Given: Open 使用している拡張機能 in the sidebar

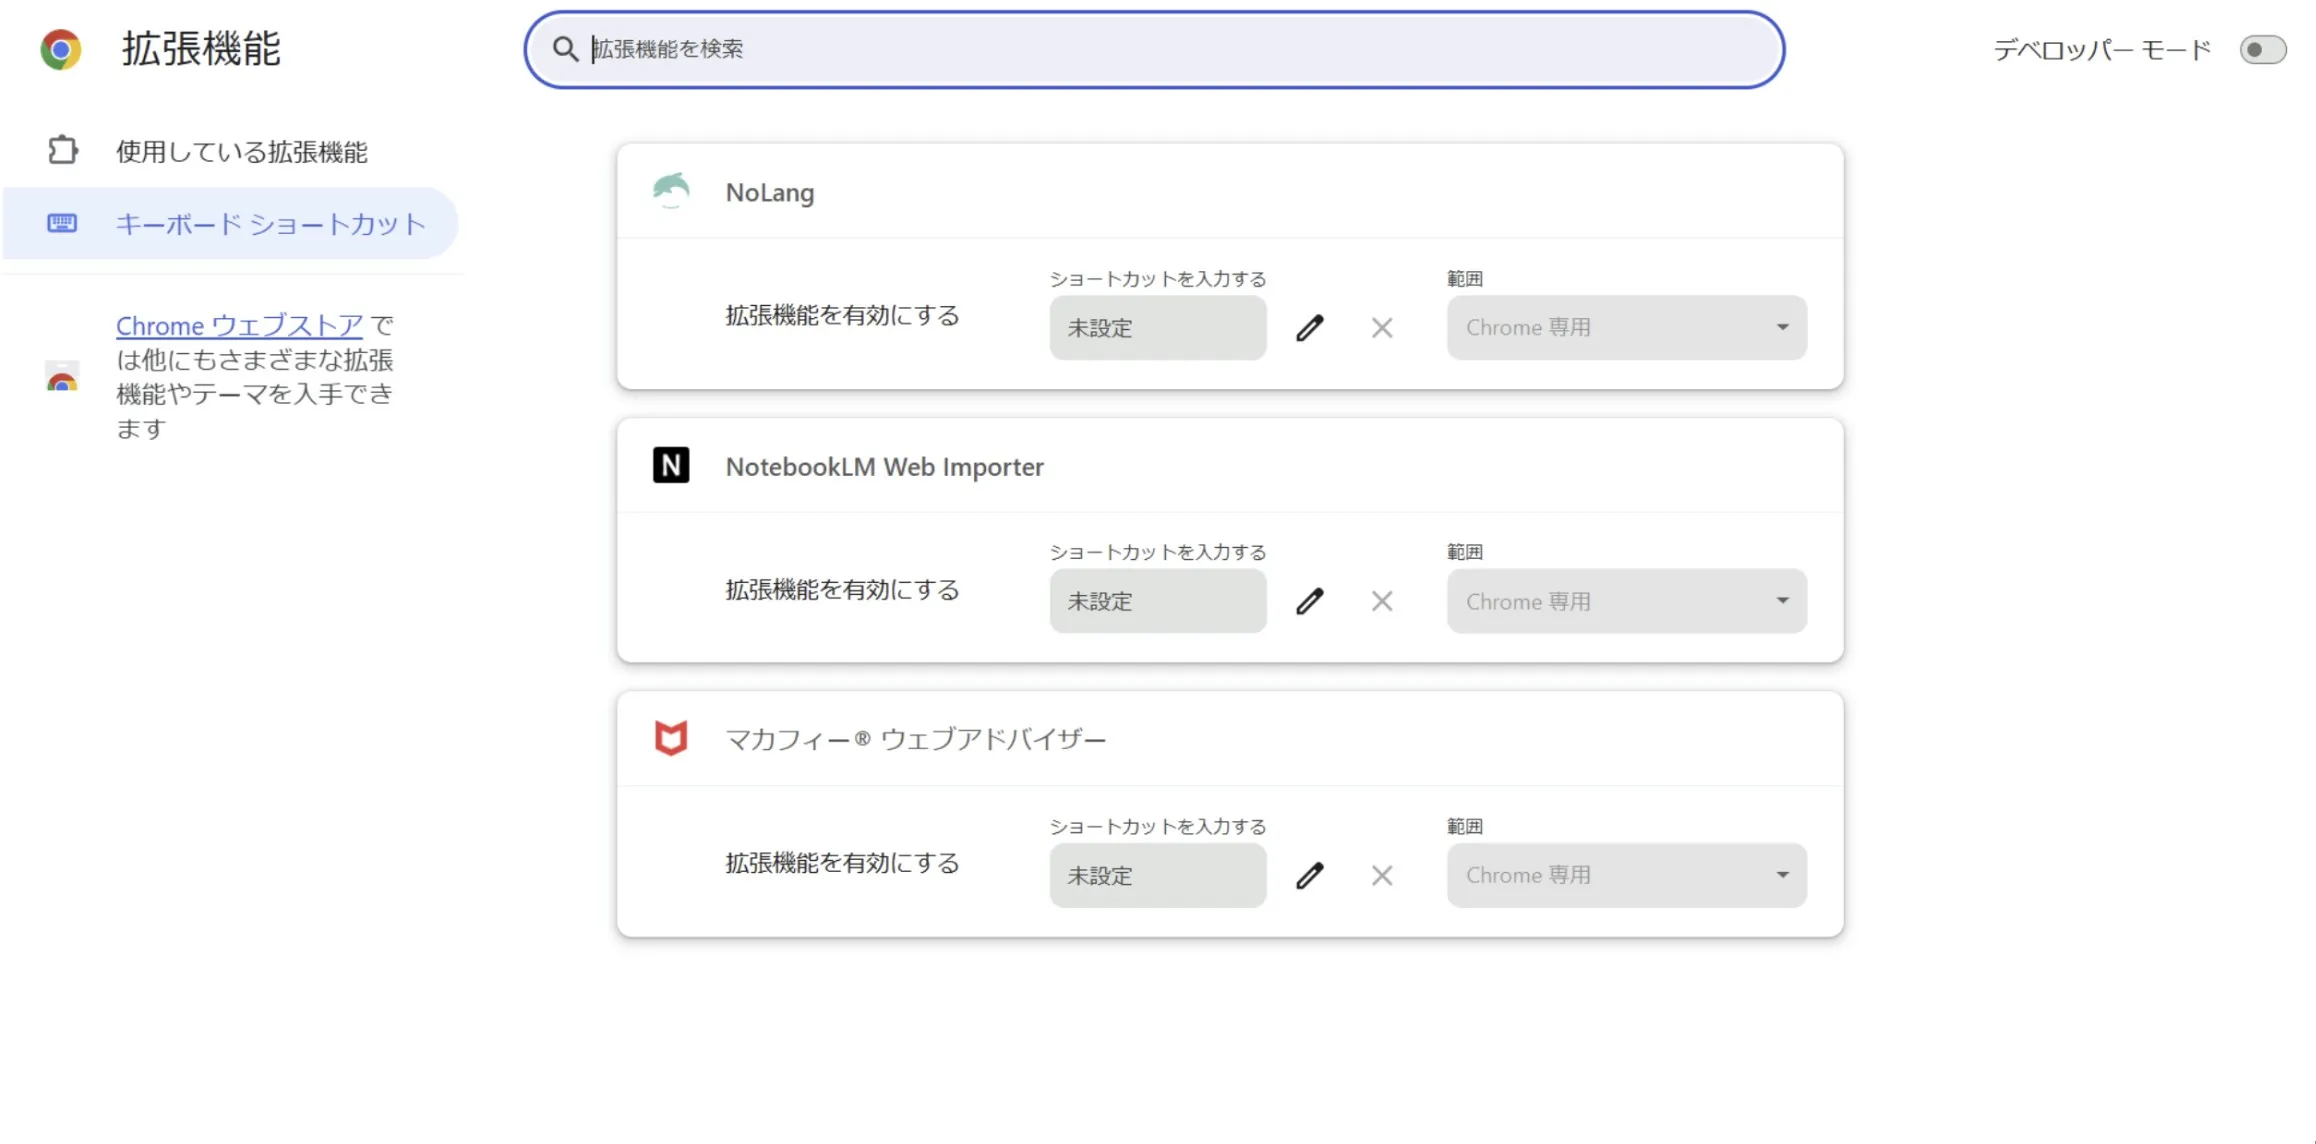Looking at the screenshot, I should [230, 151].
